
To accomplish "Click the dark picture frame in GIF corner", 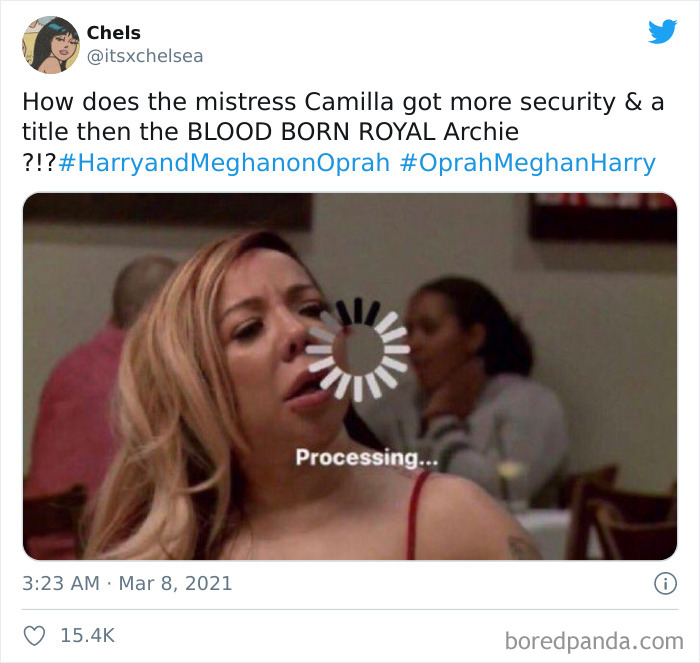I will (603, 217).
